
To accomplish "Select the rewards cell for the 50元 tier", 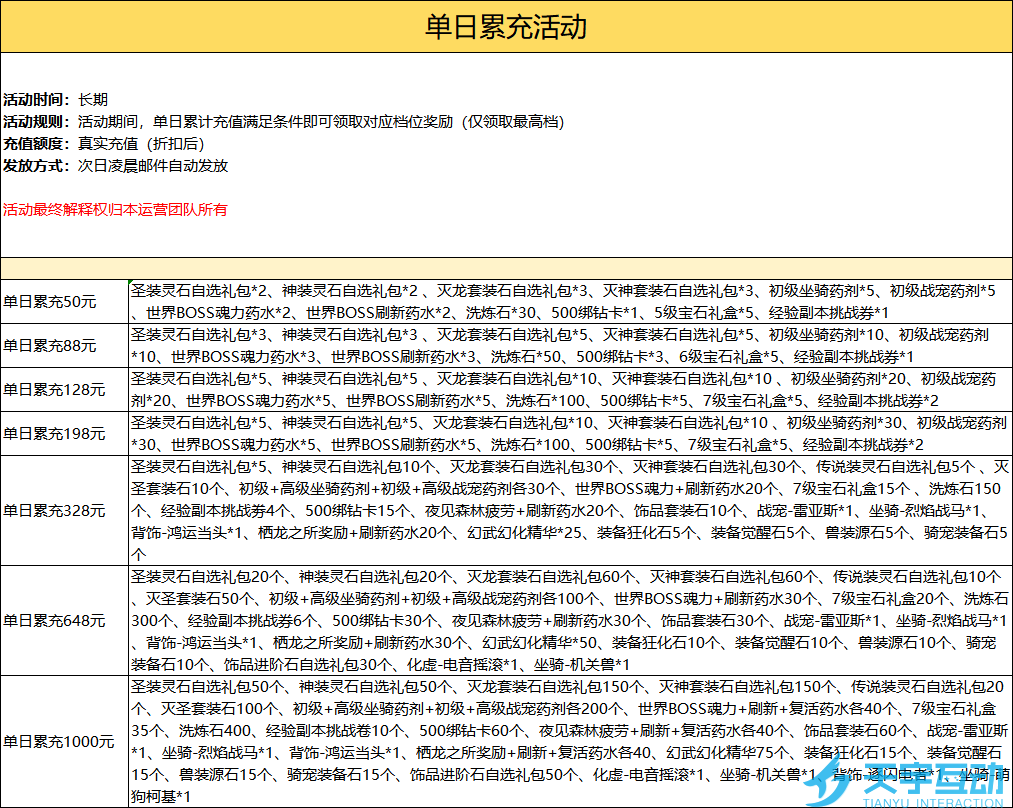I will click(570, 302).
